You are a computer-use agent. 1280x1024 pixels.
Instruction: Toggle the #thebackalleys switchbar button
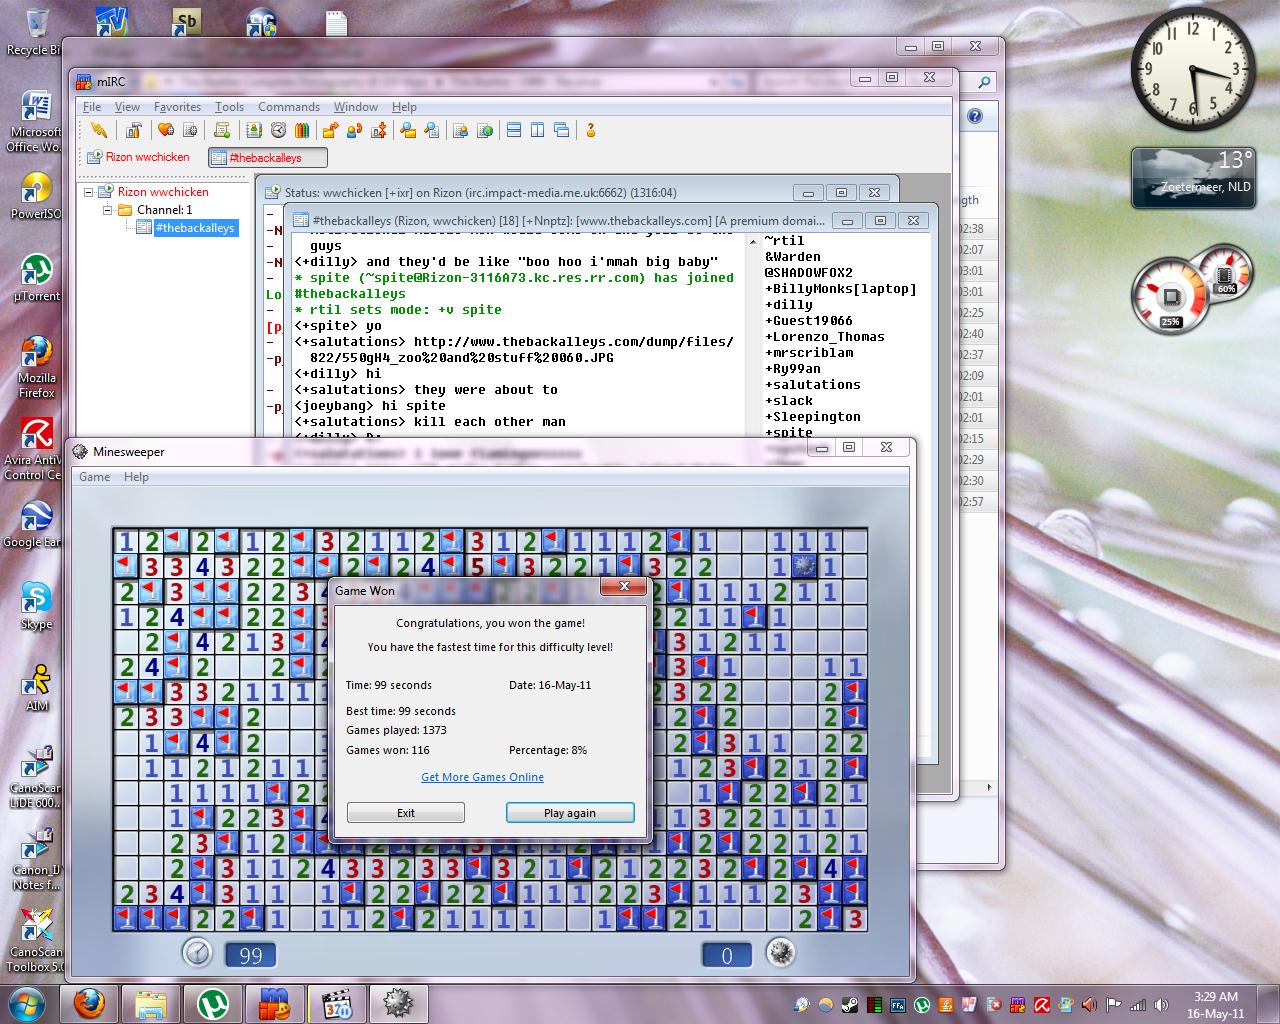pyautogui.click(x=267, y=158)
